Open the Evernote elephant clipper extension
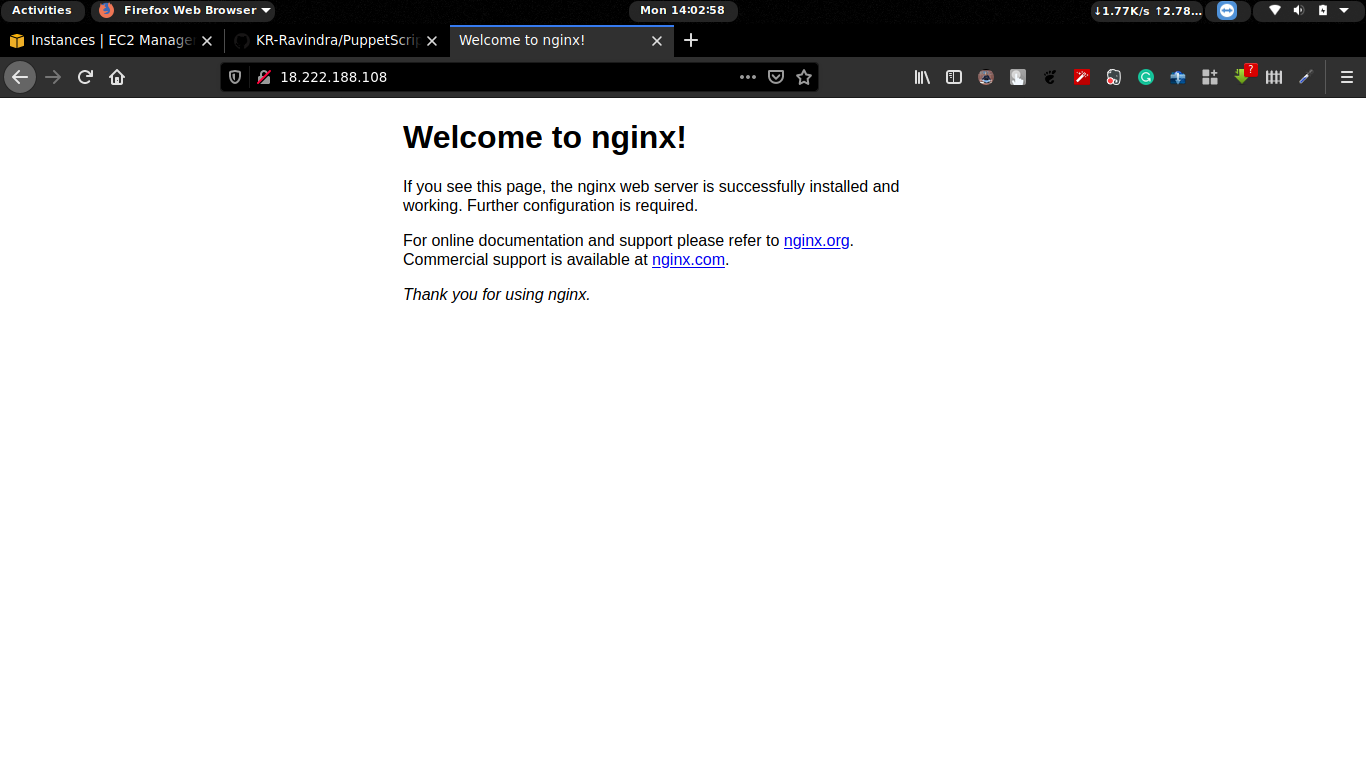This screenshot has height=768, width=1366. [1114, 77]
